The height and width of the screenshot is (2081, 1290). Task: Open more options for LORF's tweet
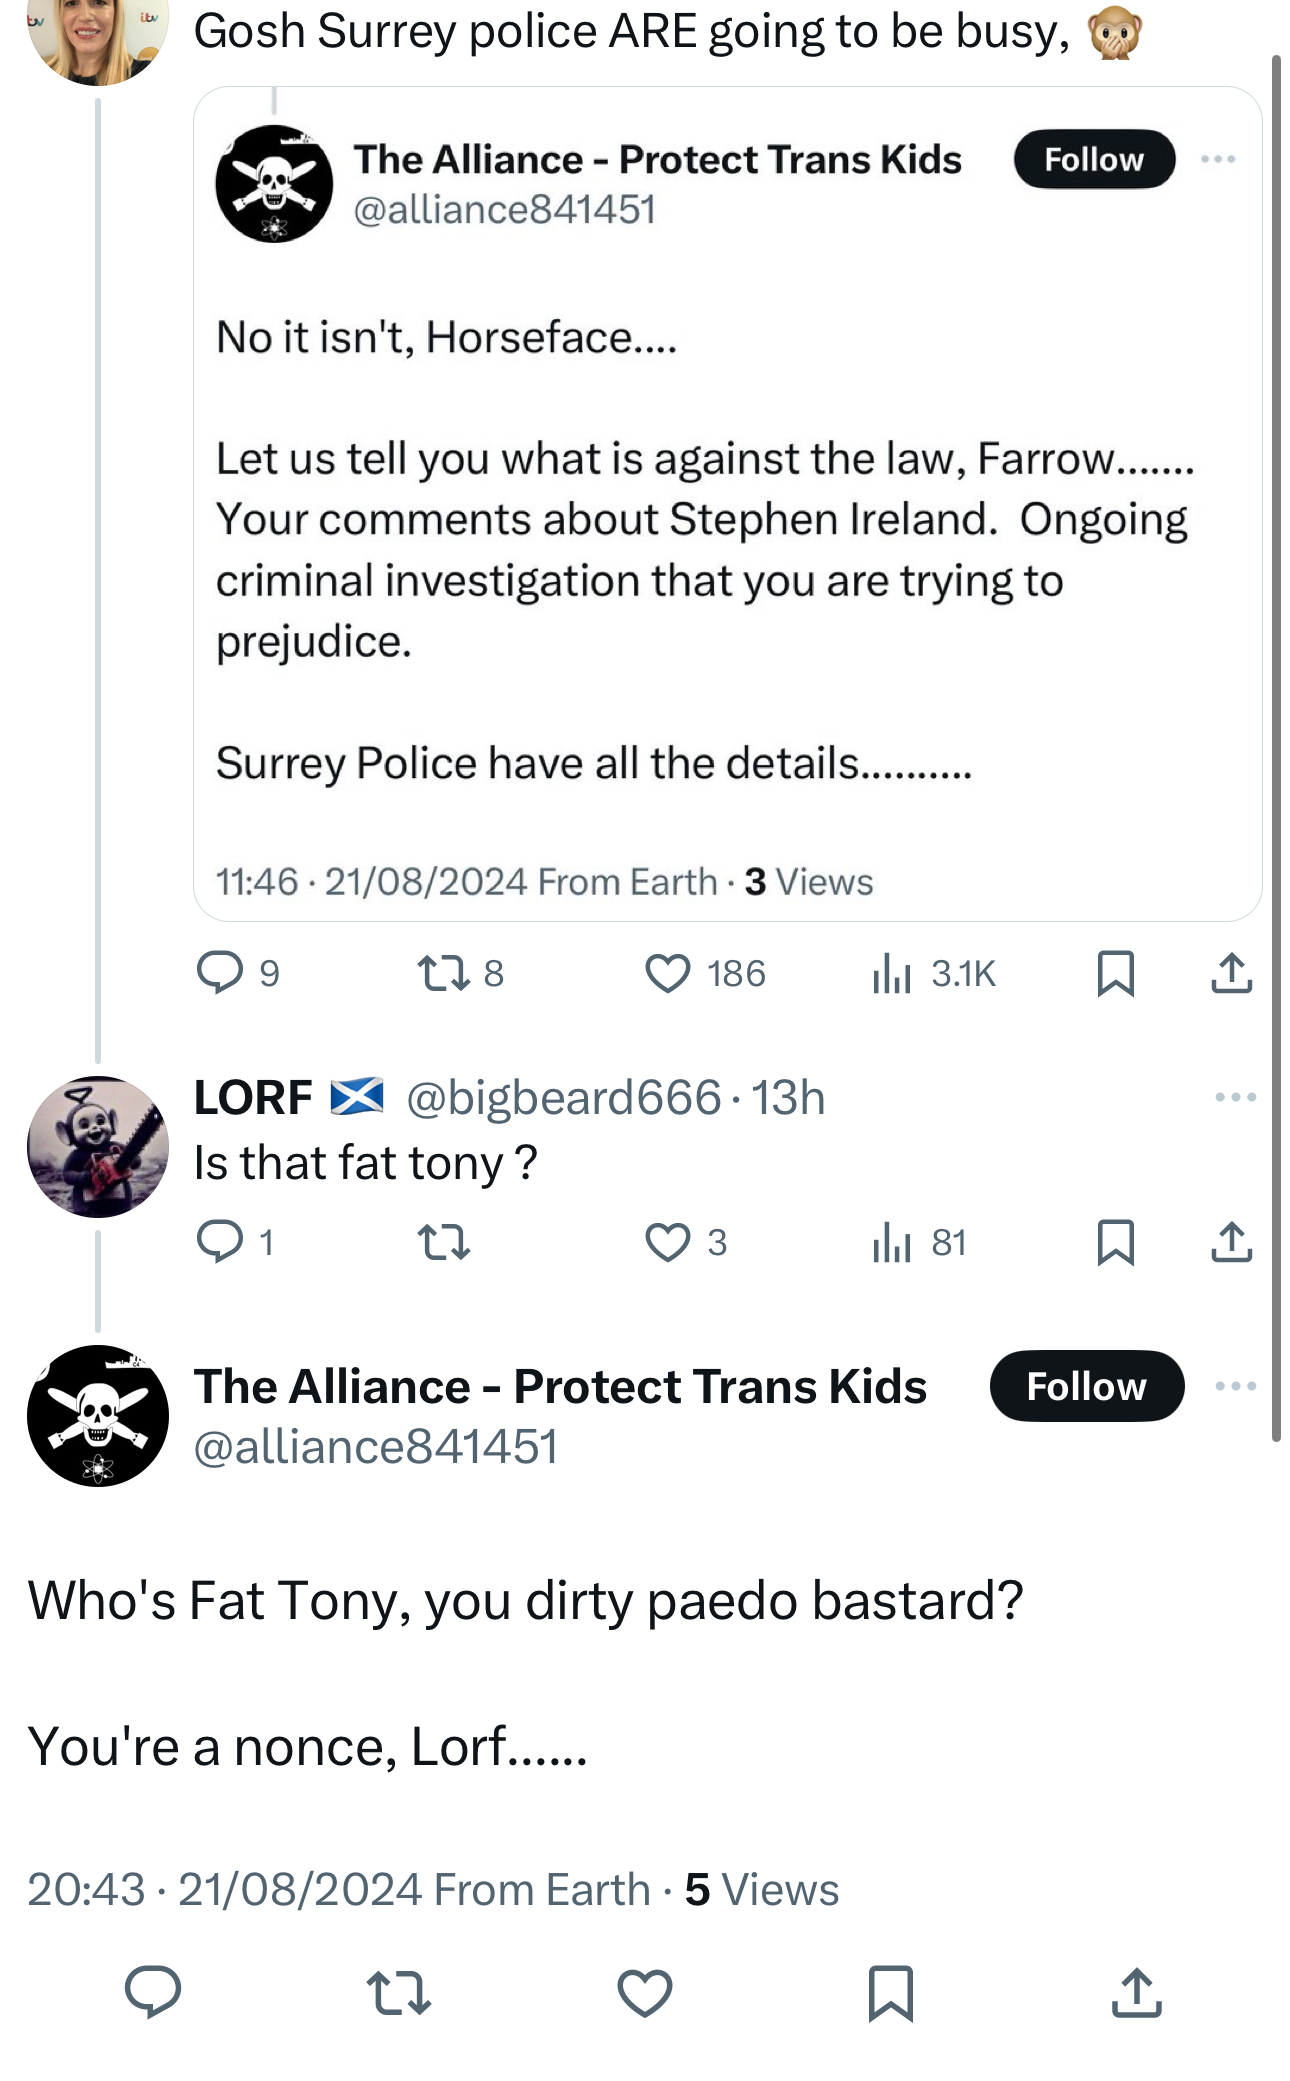tap(1235, 1097)
